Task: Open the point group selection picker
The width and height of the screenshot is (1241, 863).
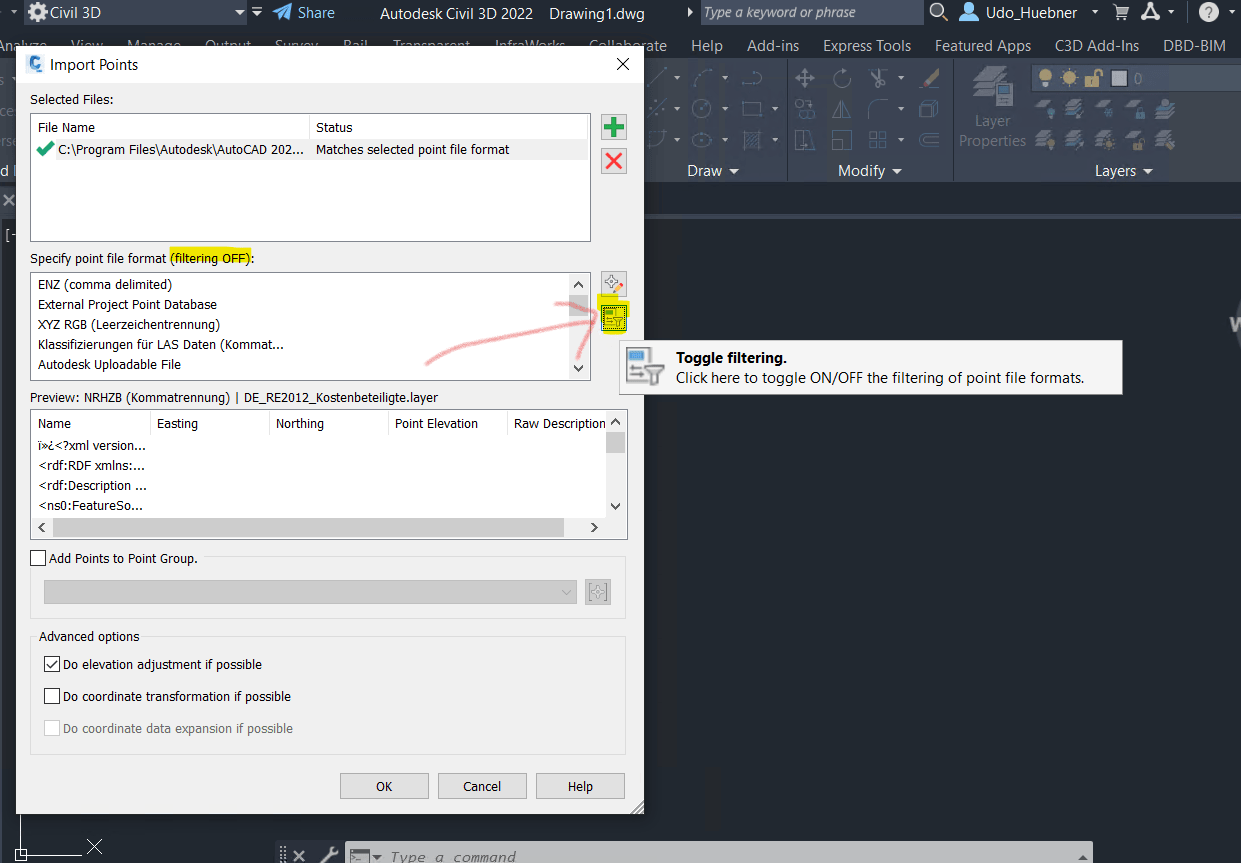Action: 597,592
